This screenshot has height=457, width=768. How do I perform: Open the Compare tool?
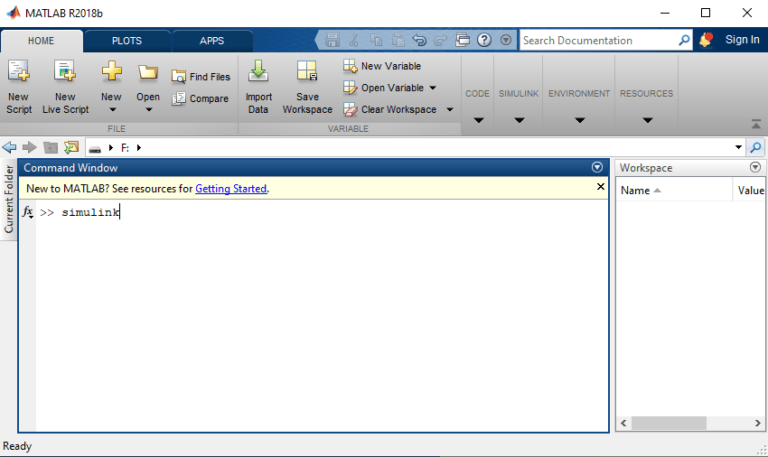click(200, 98)
